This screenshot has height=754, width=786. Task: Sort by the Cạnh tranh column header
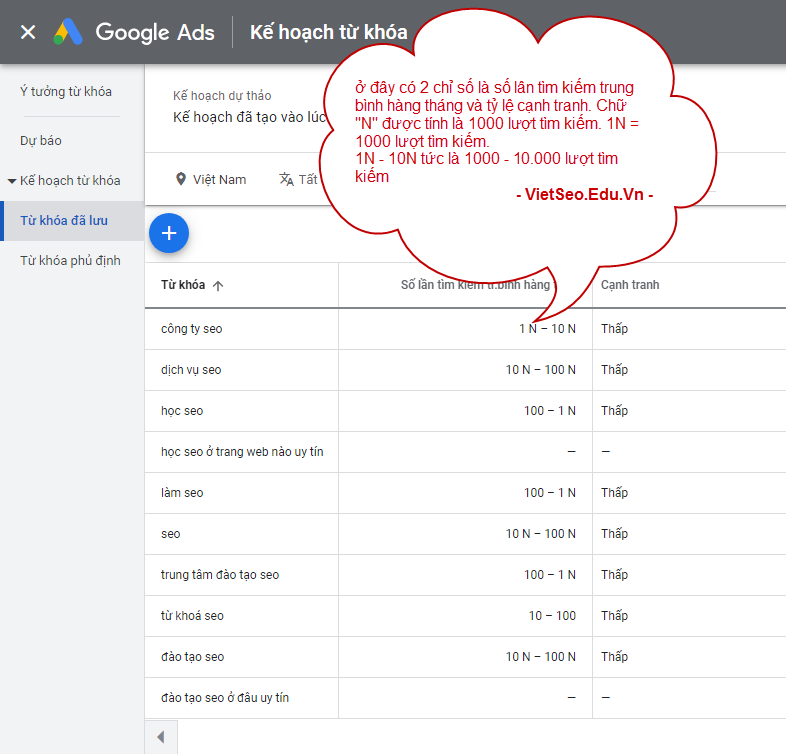click(x=630, y=285)
